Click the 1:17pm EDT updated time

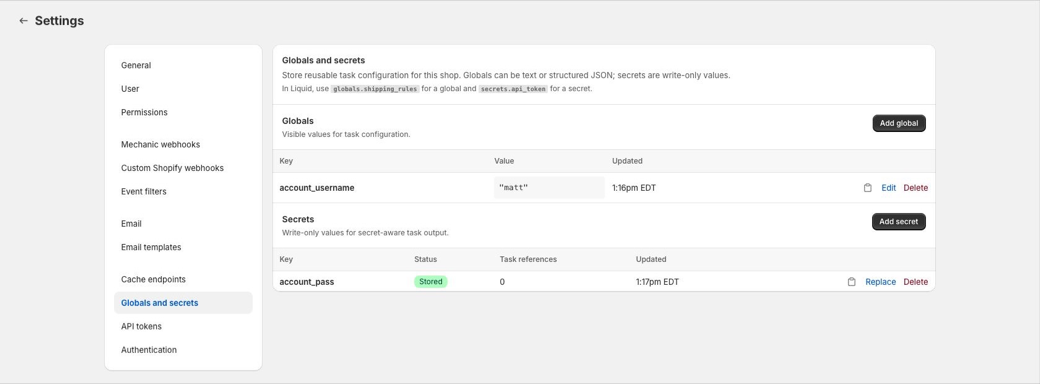657,282
